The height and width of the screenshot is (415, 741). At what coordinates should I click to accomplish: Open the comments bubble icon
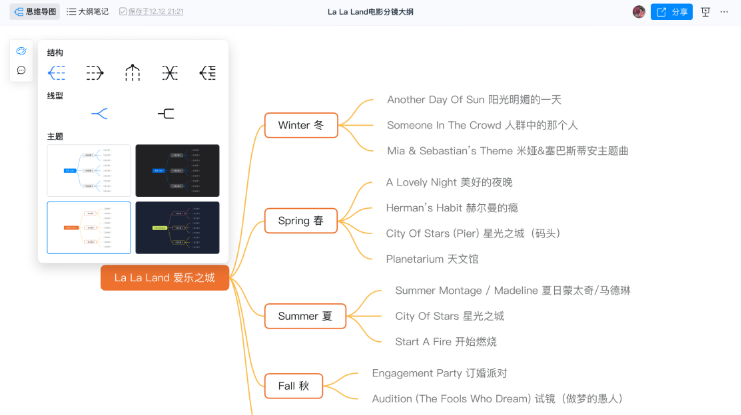[x=21, y=70]
